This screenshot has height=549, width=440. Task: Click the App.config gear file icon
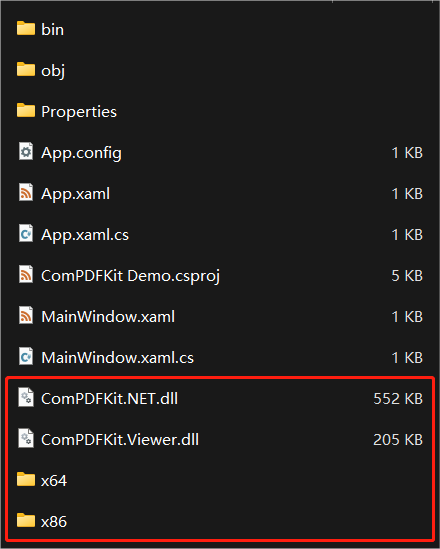26,151
